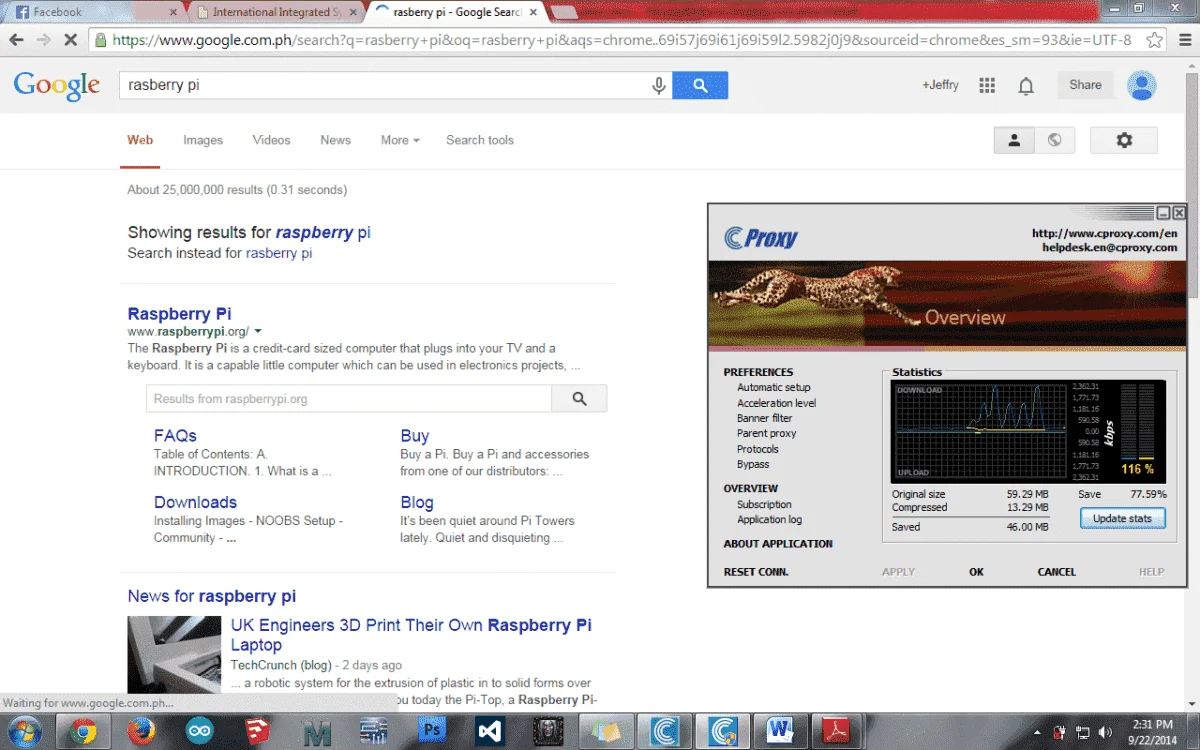Switch to the Facebook tab

pyautogui.click(x=93, y=12)
